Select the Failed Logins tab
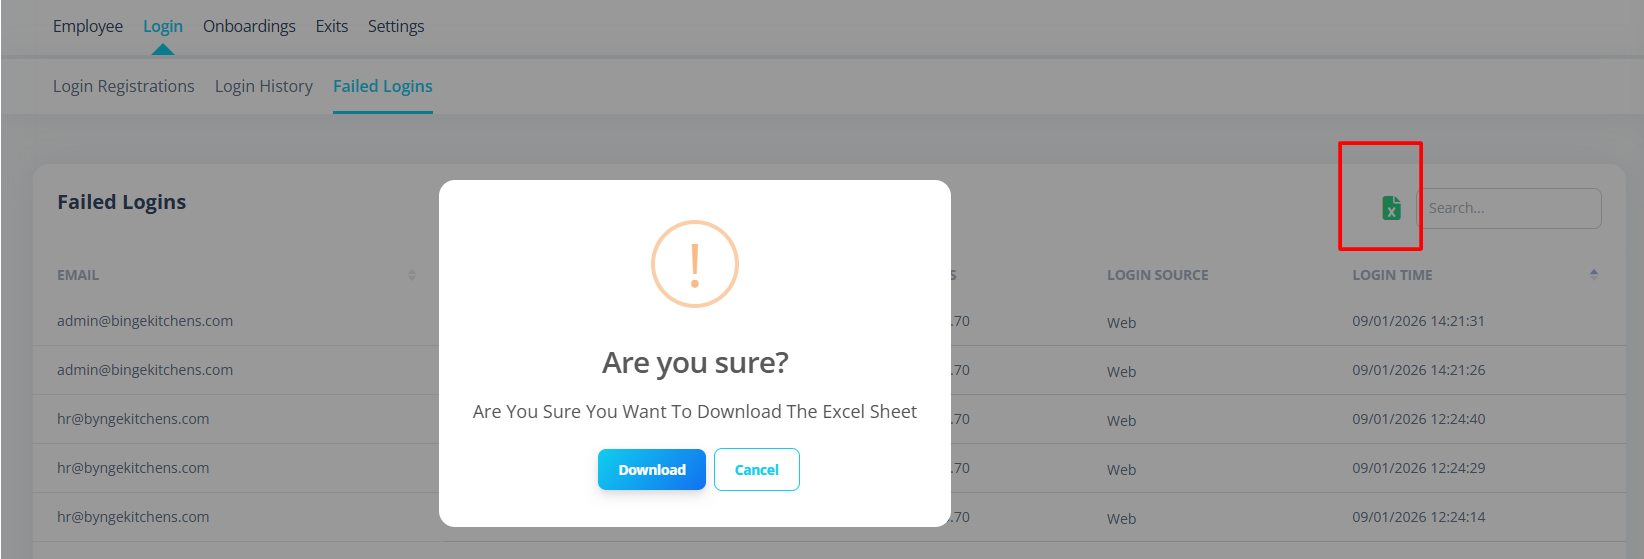Screen dimensions: 1644x559 point(383,86)
